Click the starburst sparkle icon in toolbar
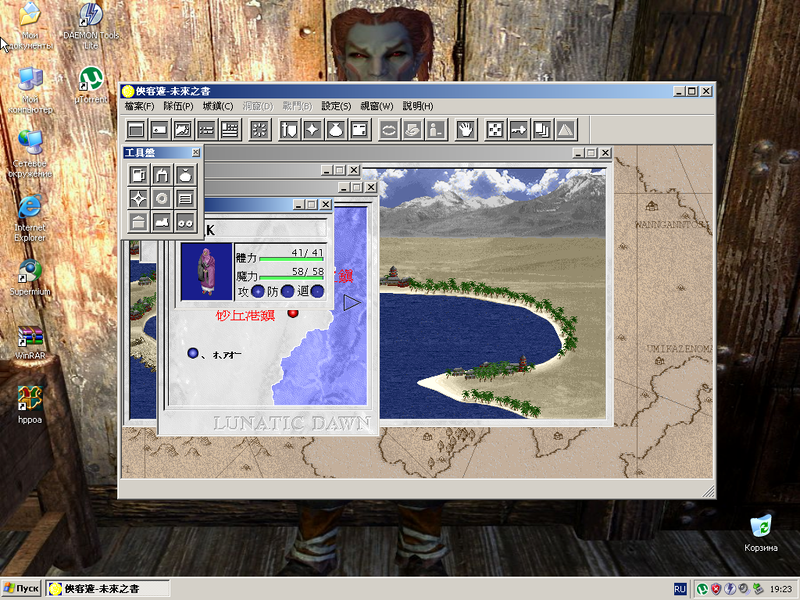Image resolution: width=800 pixels, height=600 pixels. click(260, 130)
